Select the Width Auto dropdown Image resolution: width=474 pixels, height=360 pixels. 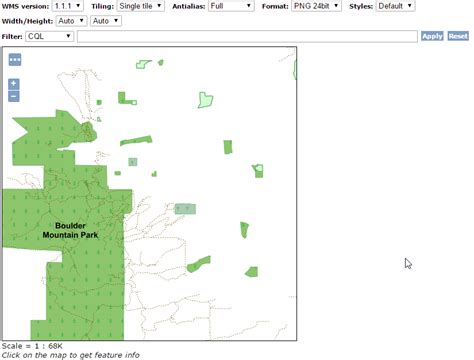coord(71,21)
